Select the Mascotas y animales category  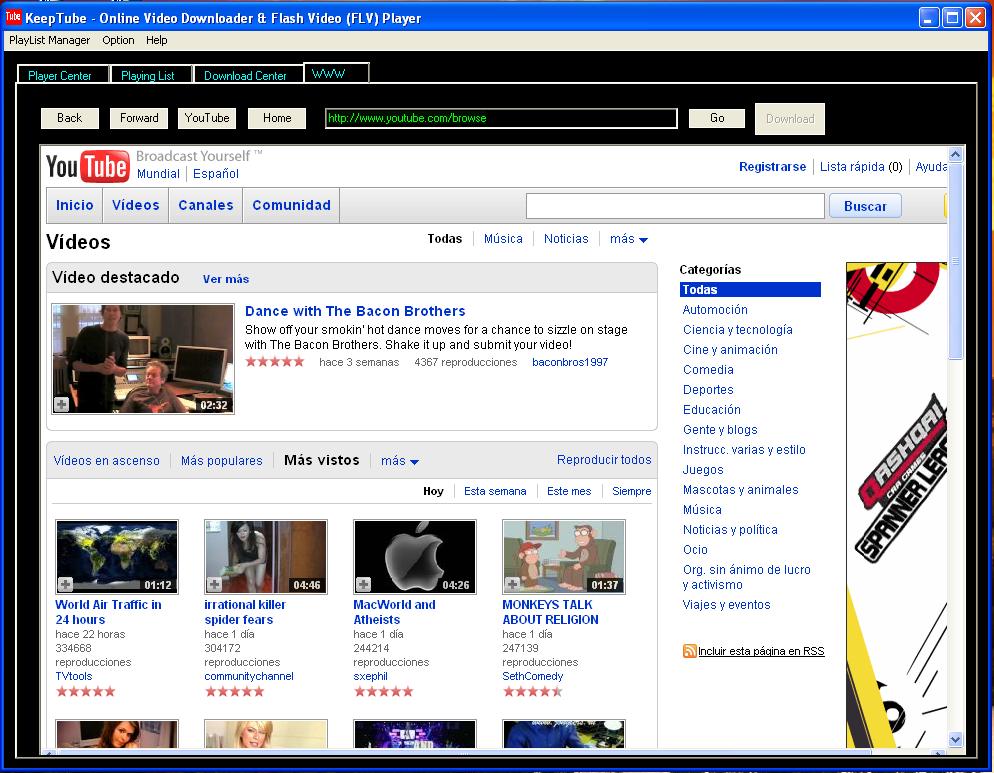click(740, 490)
